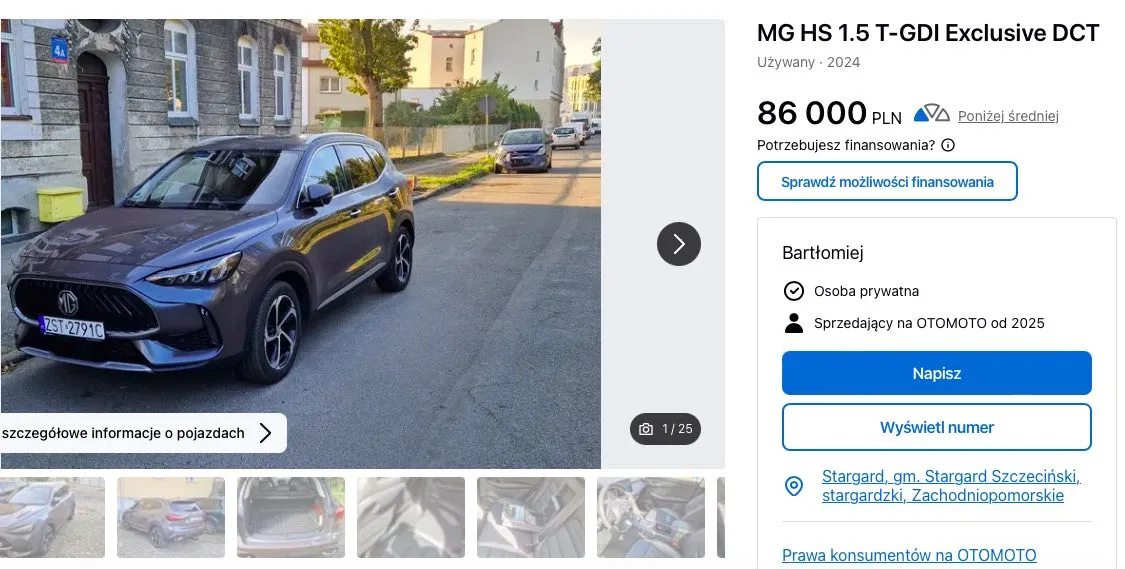Click 'Wyświetl numer' to reveal phone
The image size is (1125, 569).
point(936,427)
